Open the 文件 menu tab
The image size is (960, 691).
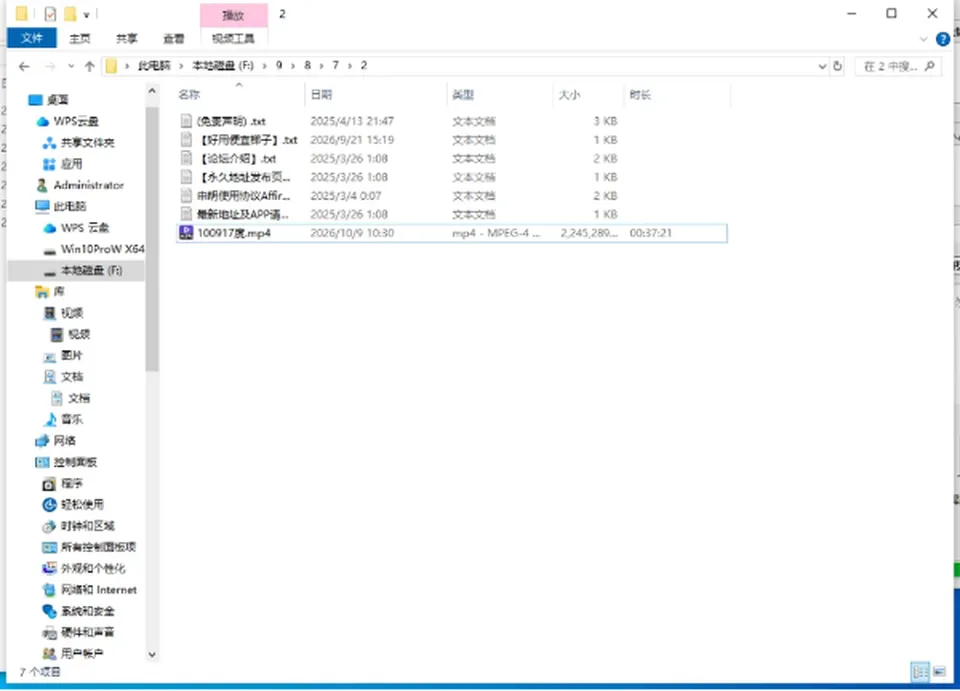(x=32, y=38)
